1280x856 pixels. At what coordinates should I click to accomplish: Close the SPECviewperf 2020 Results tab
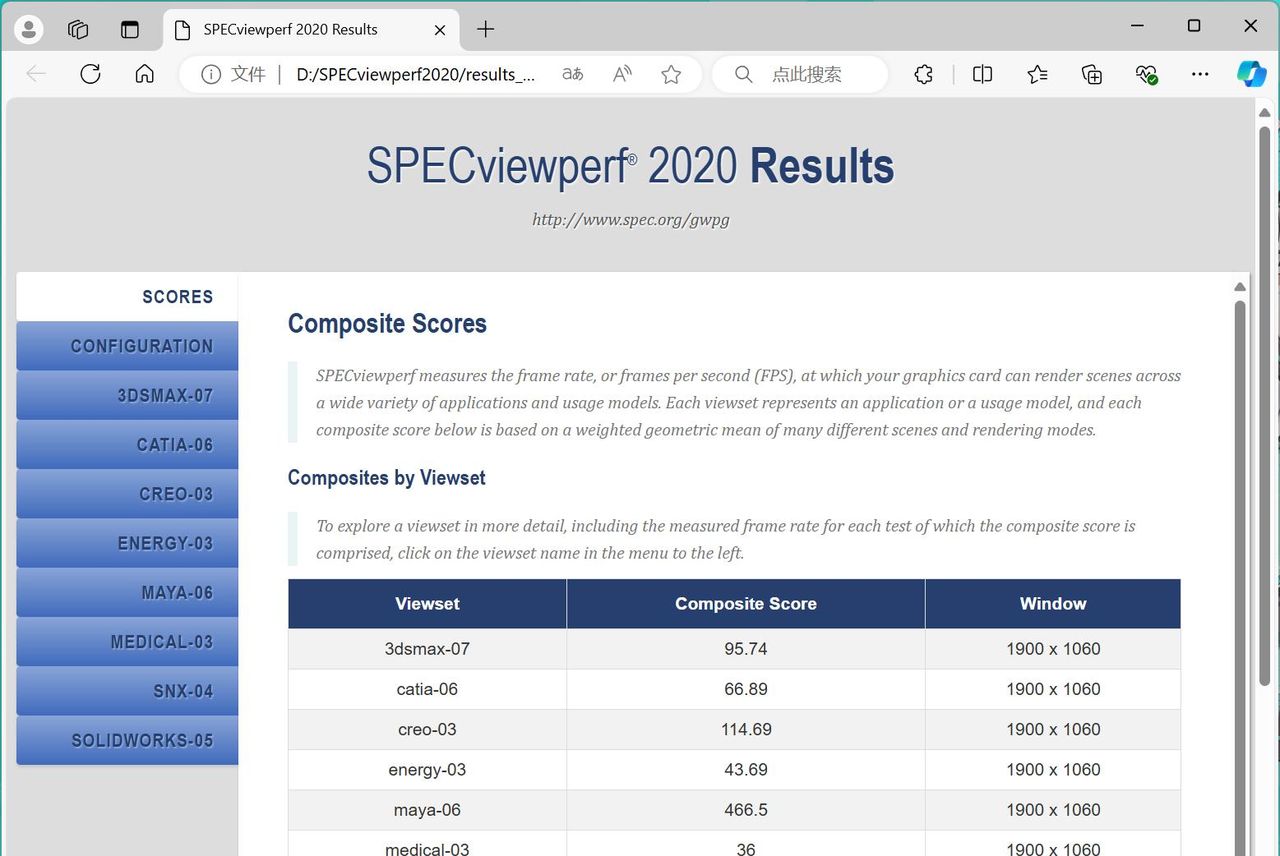440,30
